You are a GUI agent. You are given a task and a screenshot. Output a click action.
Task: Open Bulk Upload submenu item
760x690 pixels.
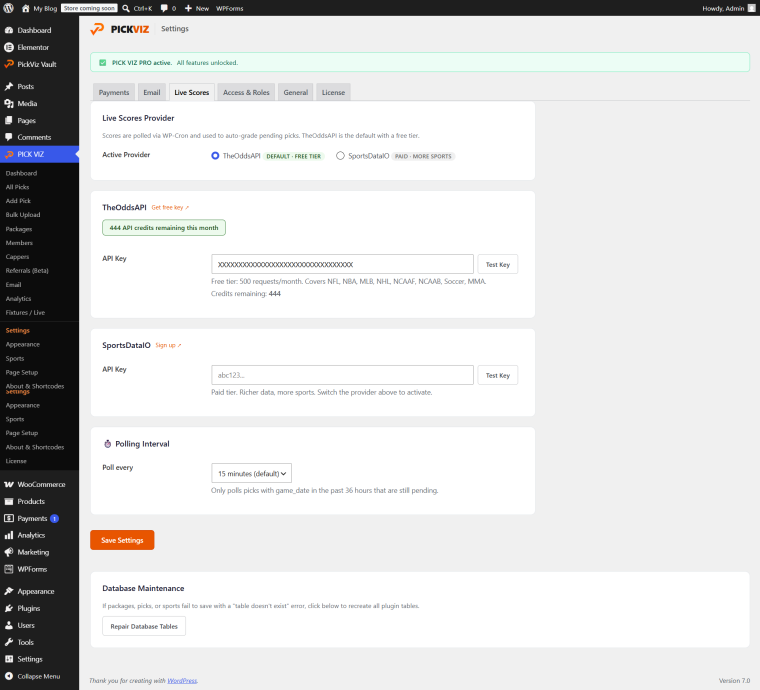[23, 215]
